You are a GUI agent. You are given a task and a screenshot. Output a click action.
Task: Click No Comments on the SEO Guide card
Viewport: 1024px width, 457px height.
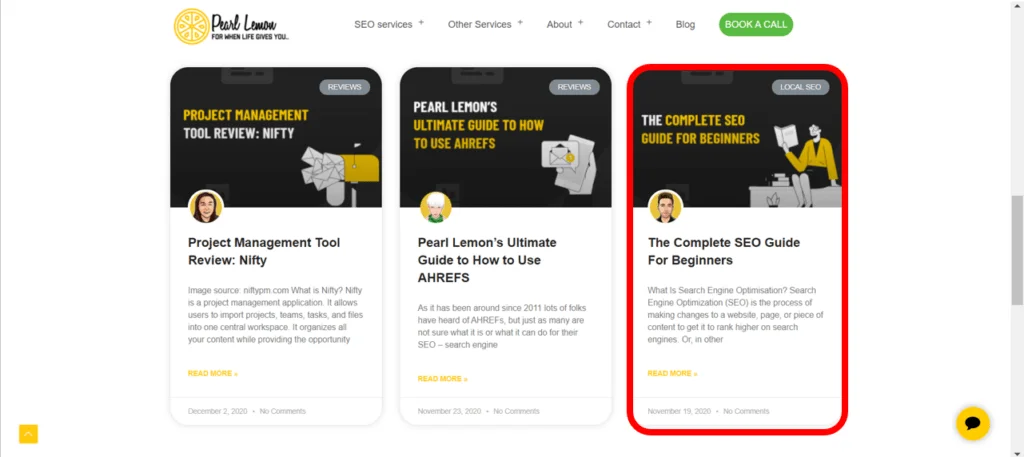pyautogui.click(x=746, y=411)
